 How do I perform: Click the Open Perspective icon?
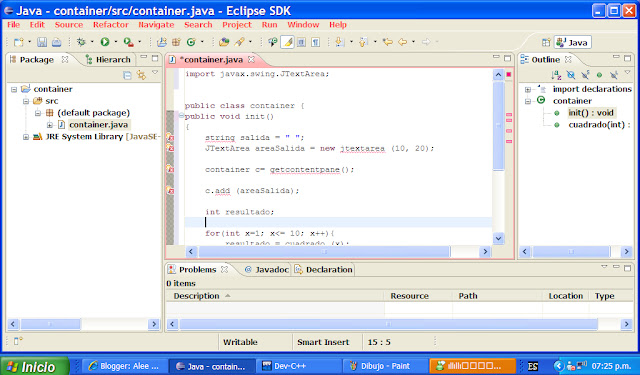coord(546,42)
